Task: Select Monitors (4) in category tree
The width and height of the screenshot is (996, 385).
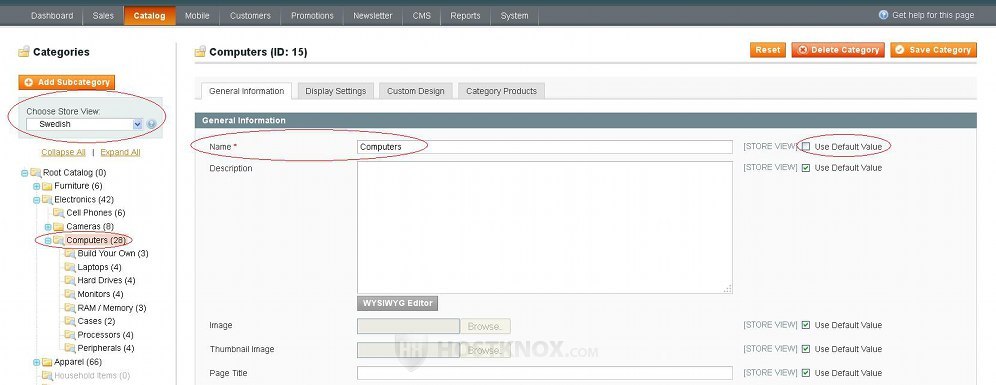Action: coord(100,294)
